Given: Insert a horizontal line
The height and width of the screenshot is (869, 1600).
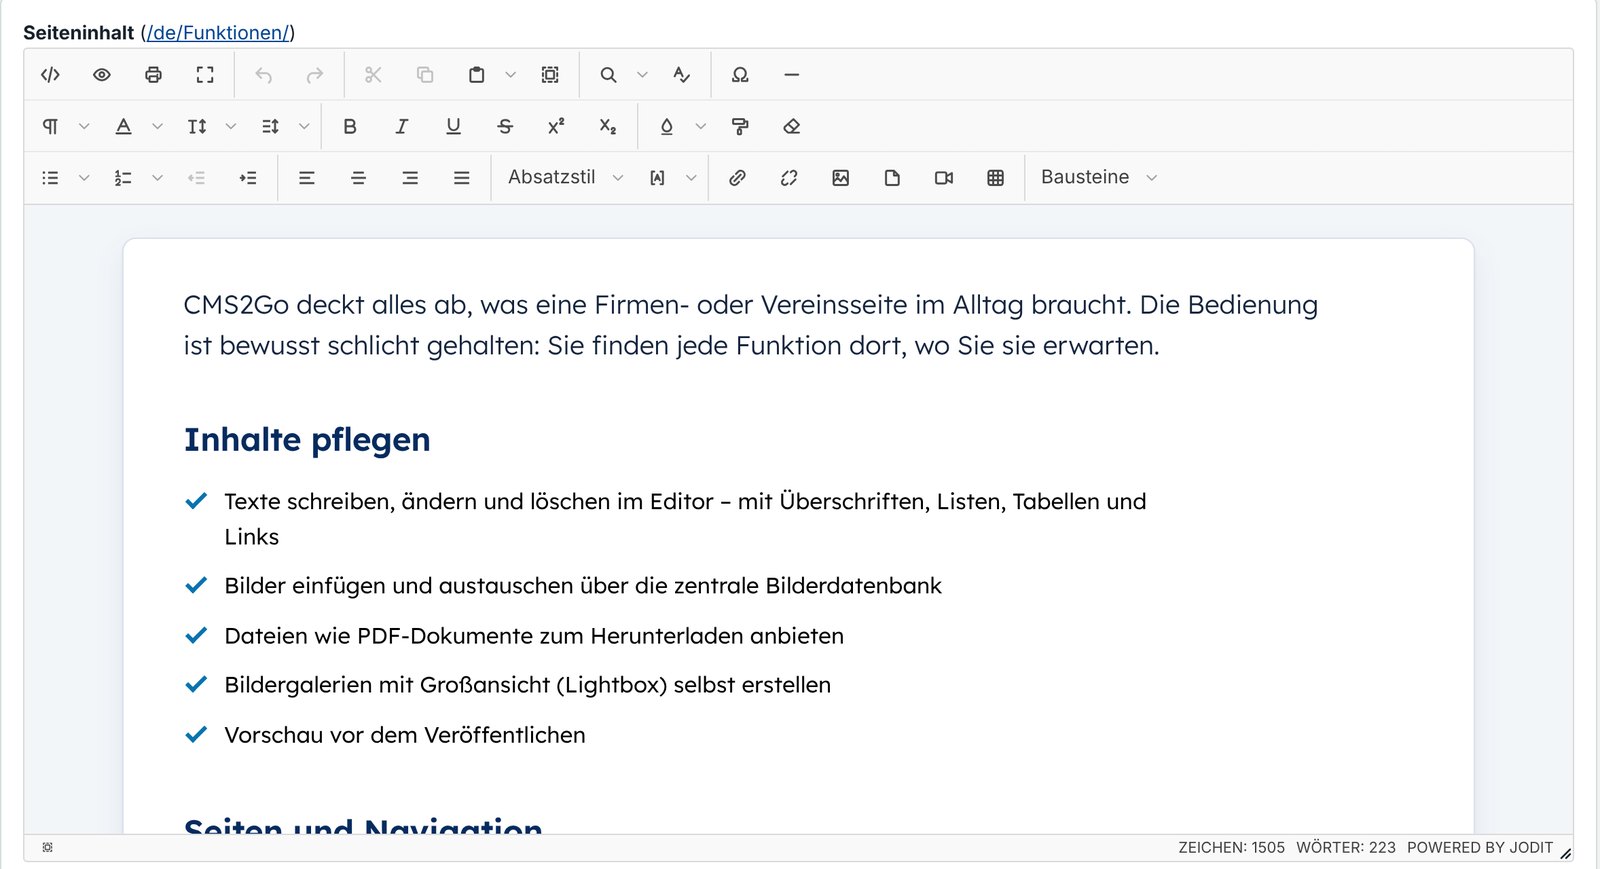Looking at the screenshot, I should point(792,75).
